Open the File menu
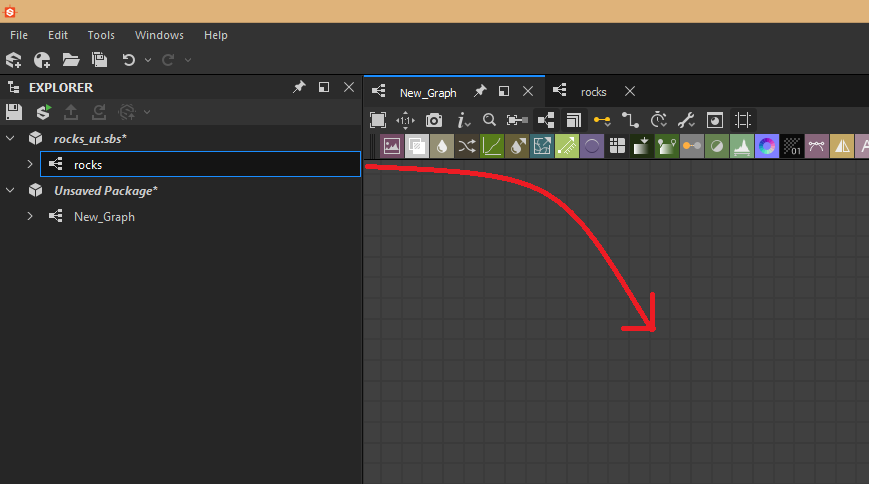Screen dimensions: 869x484 (19, 35)
